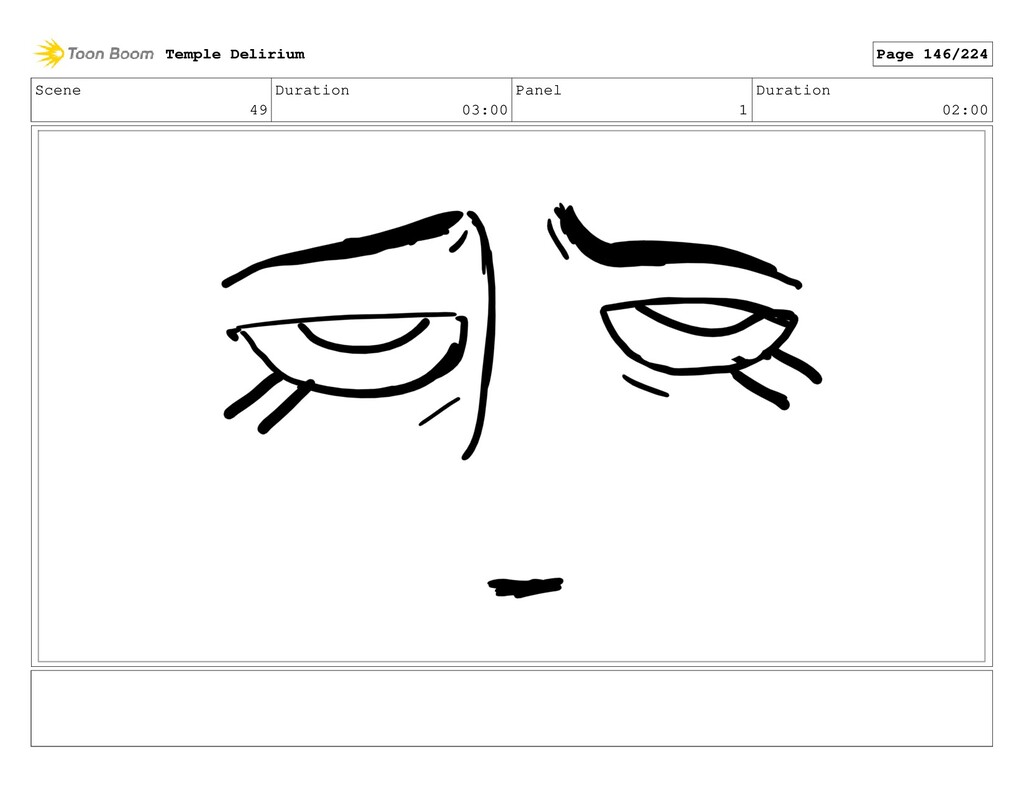Click the 'Panel' header label
Viewport: 1024px width, 793px height.
coord(538,90)
